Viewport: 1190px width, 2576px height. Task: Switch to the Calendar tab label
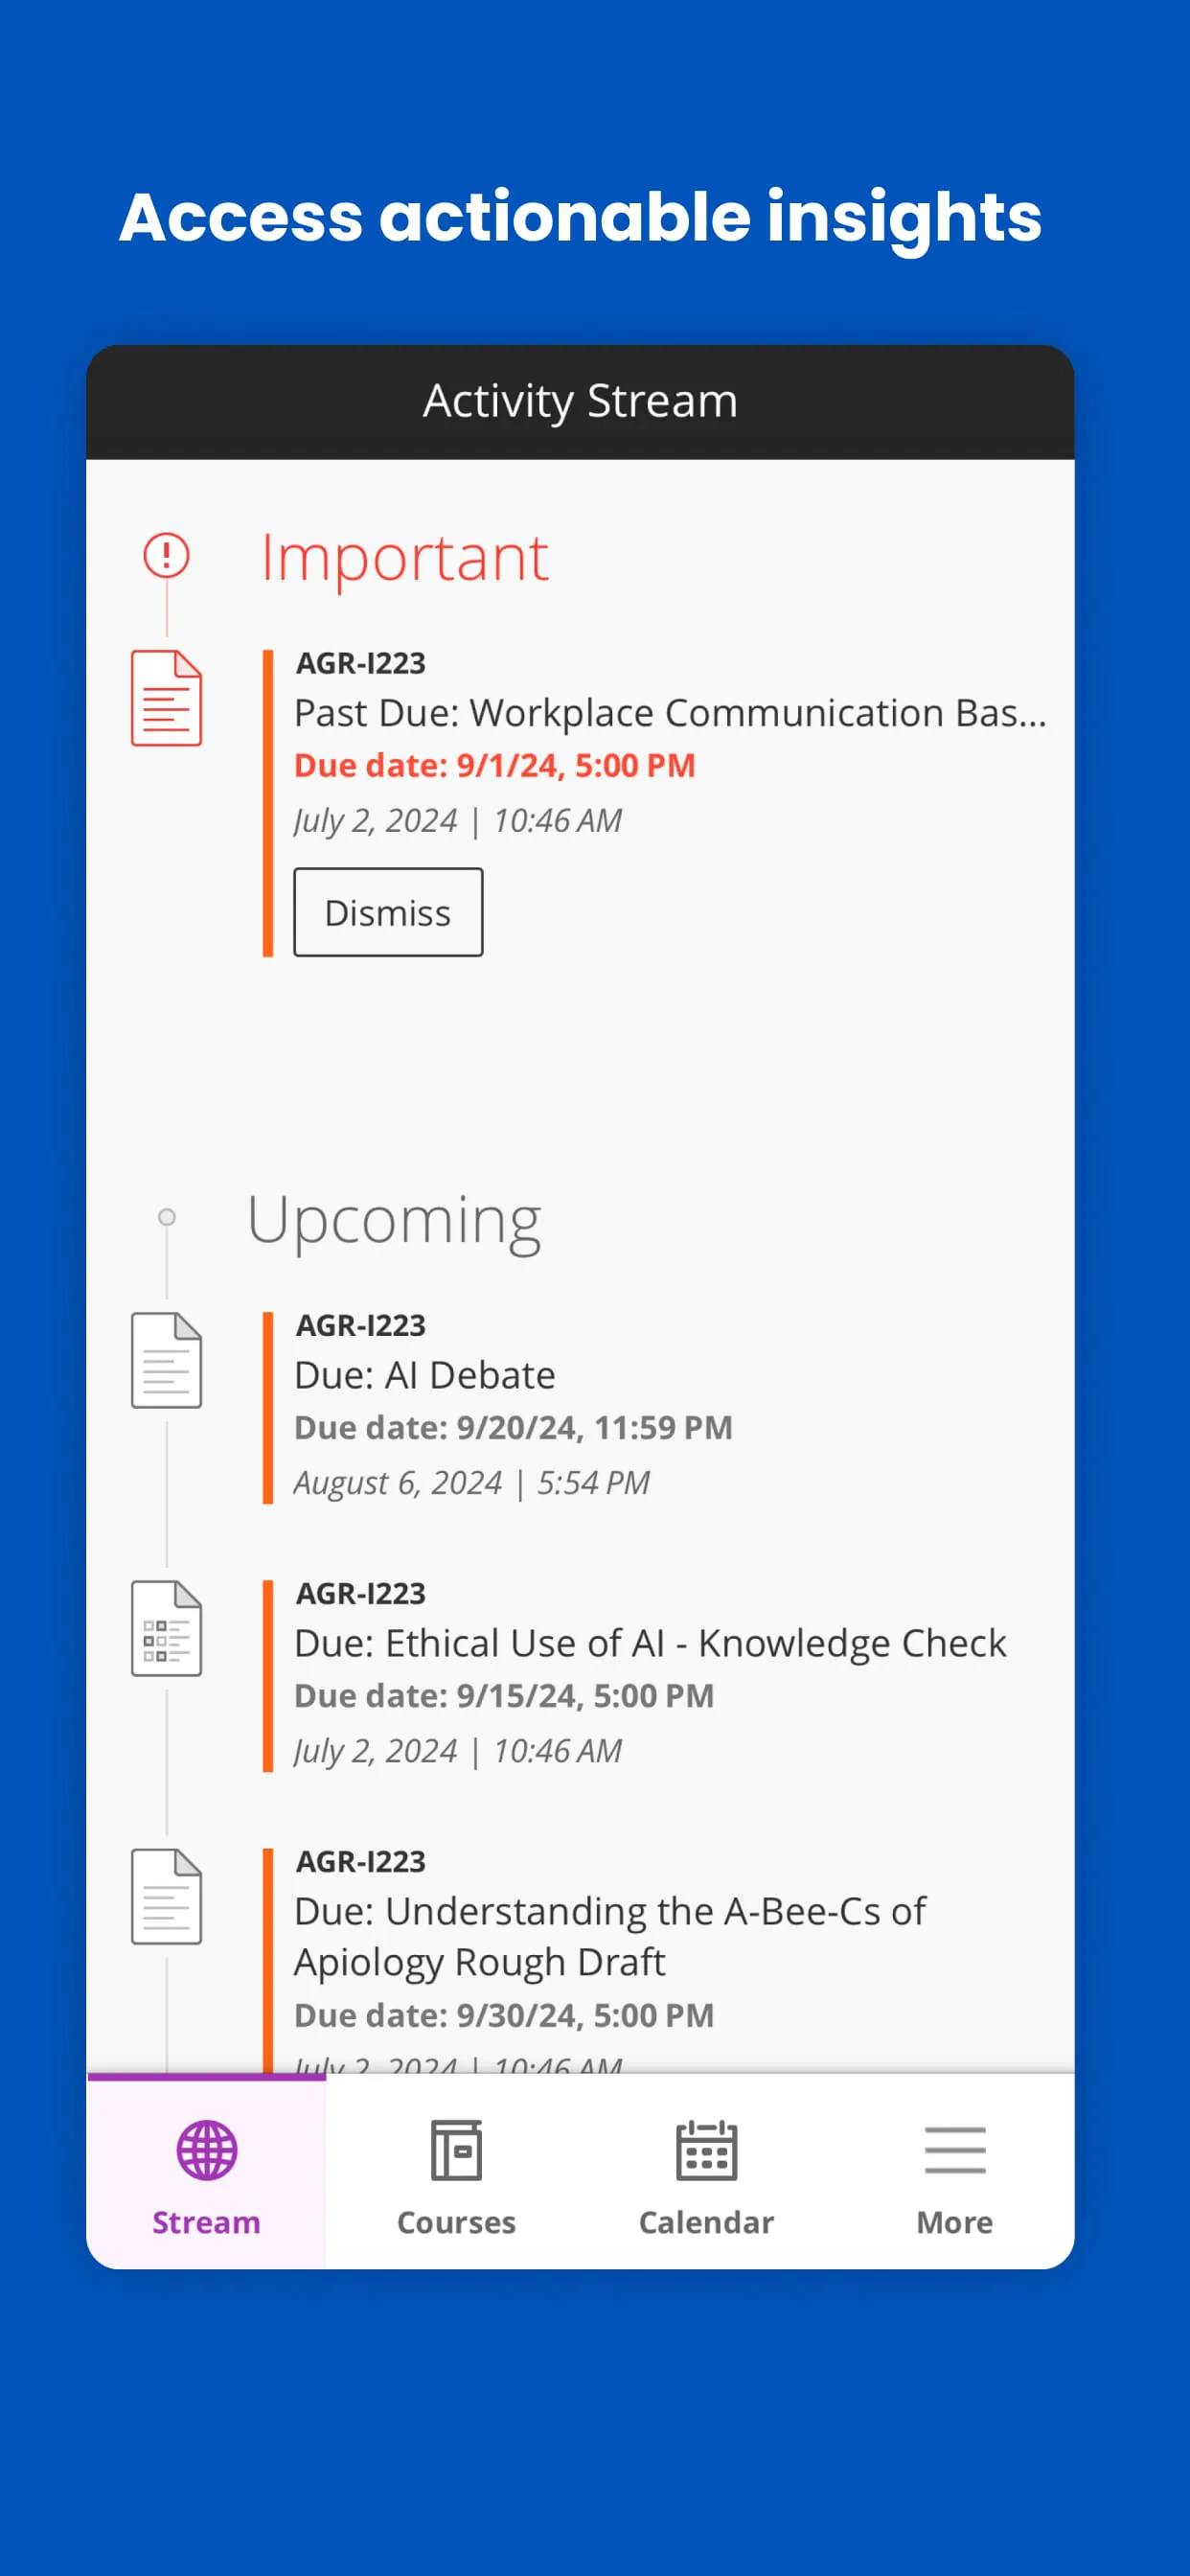[706, 2222]
